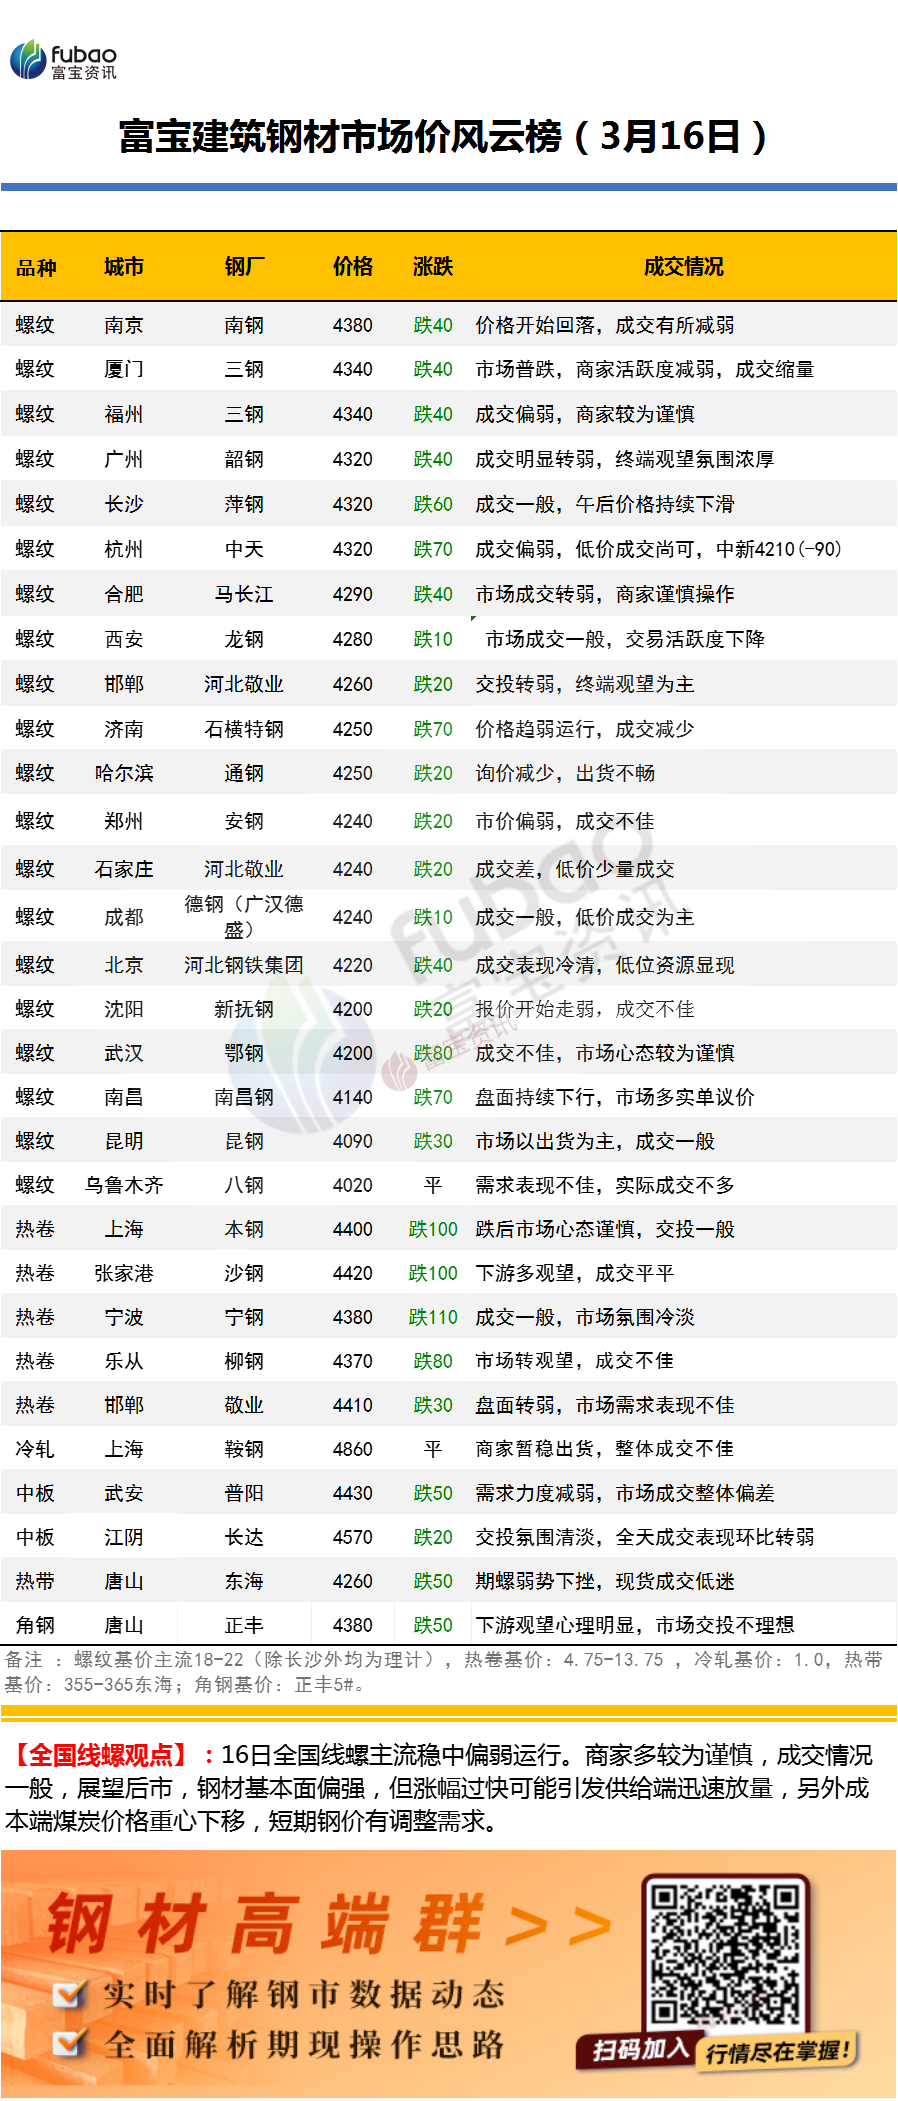
Task: Click the mill cell 河北钢铁集团
Action: [244, 965]
